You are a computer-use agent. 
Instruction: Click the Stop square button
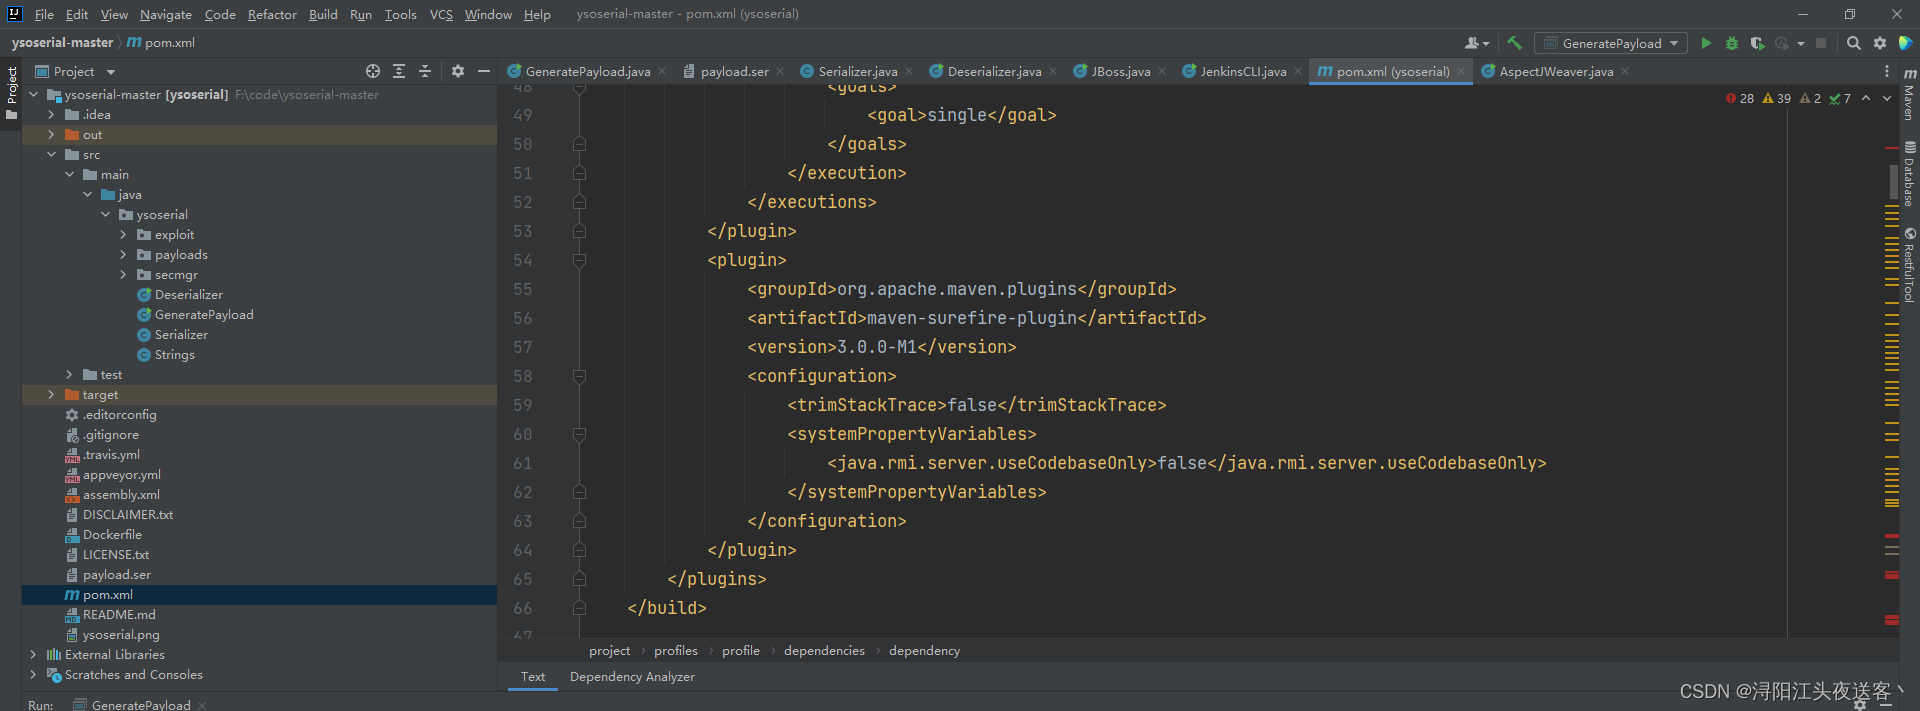(x=1821, y=43)
